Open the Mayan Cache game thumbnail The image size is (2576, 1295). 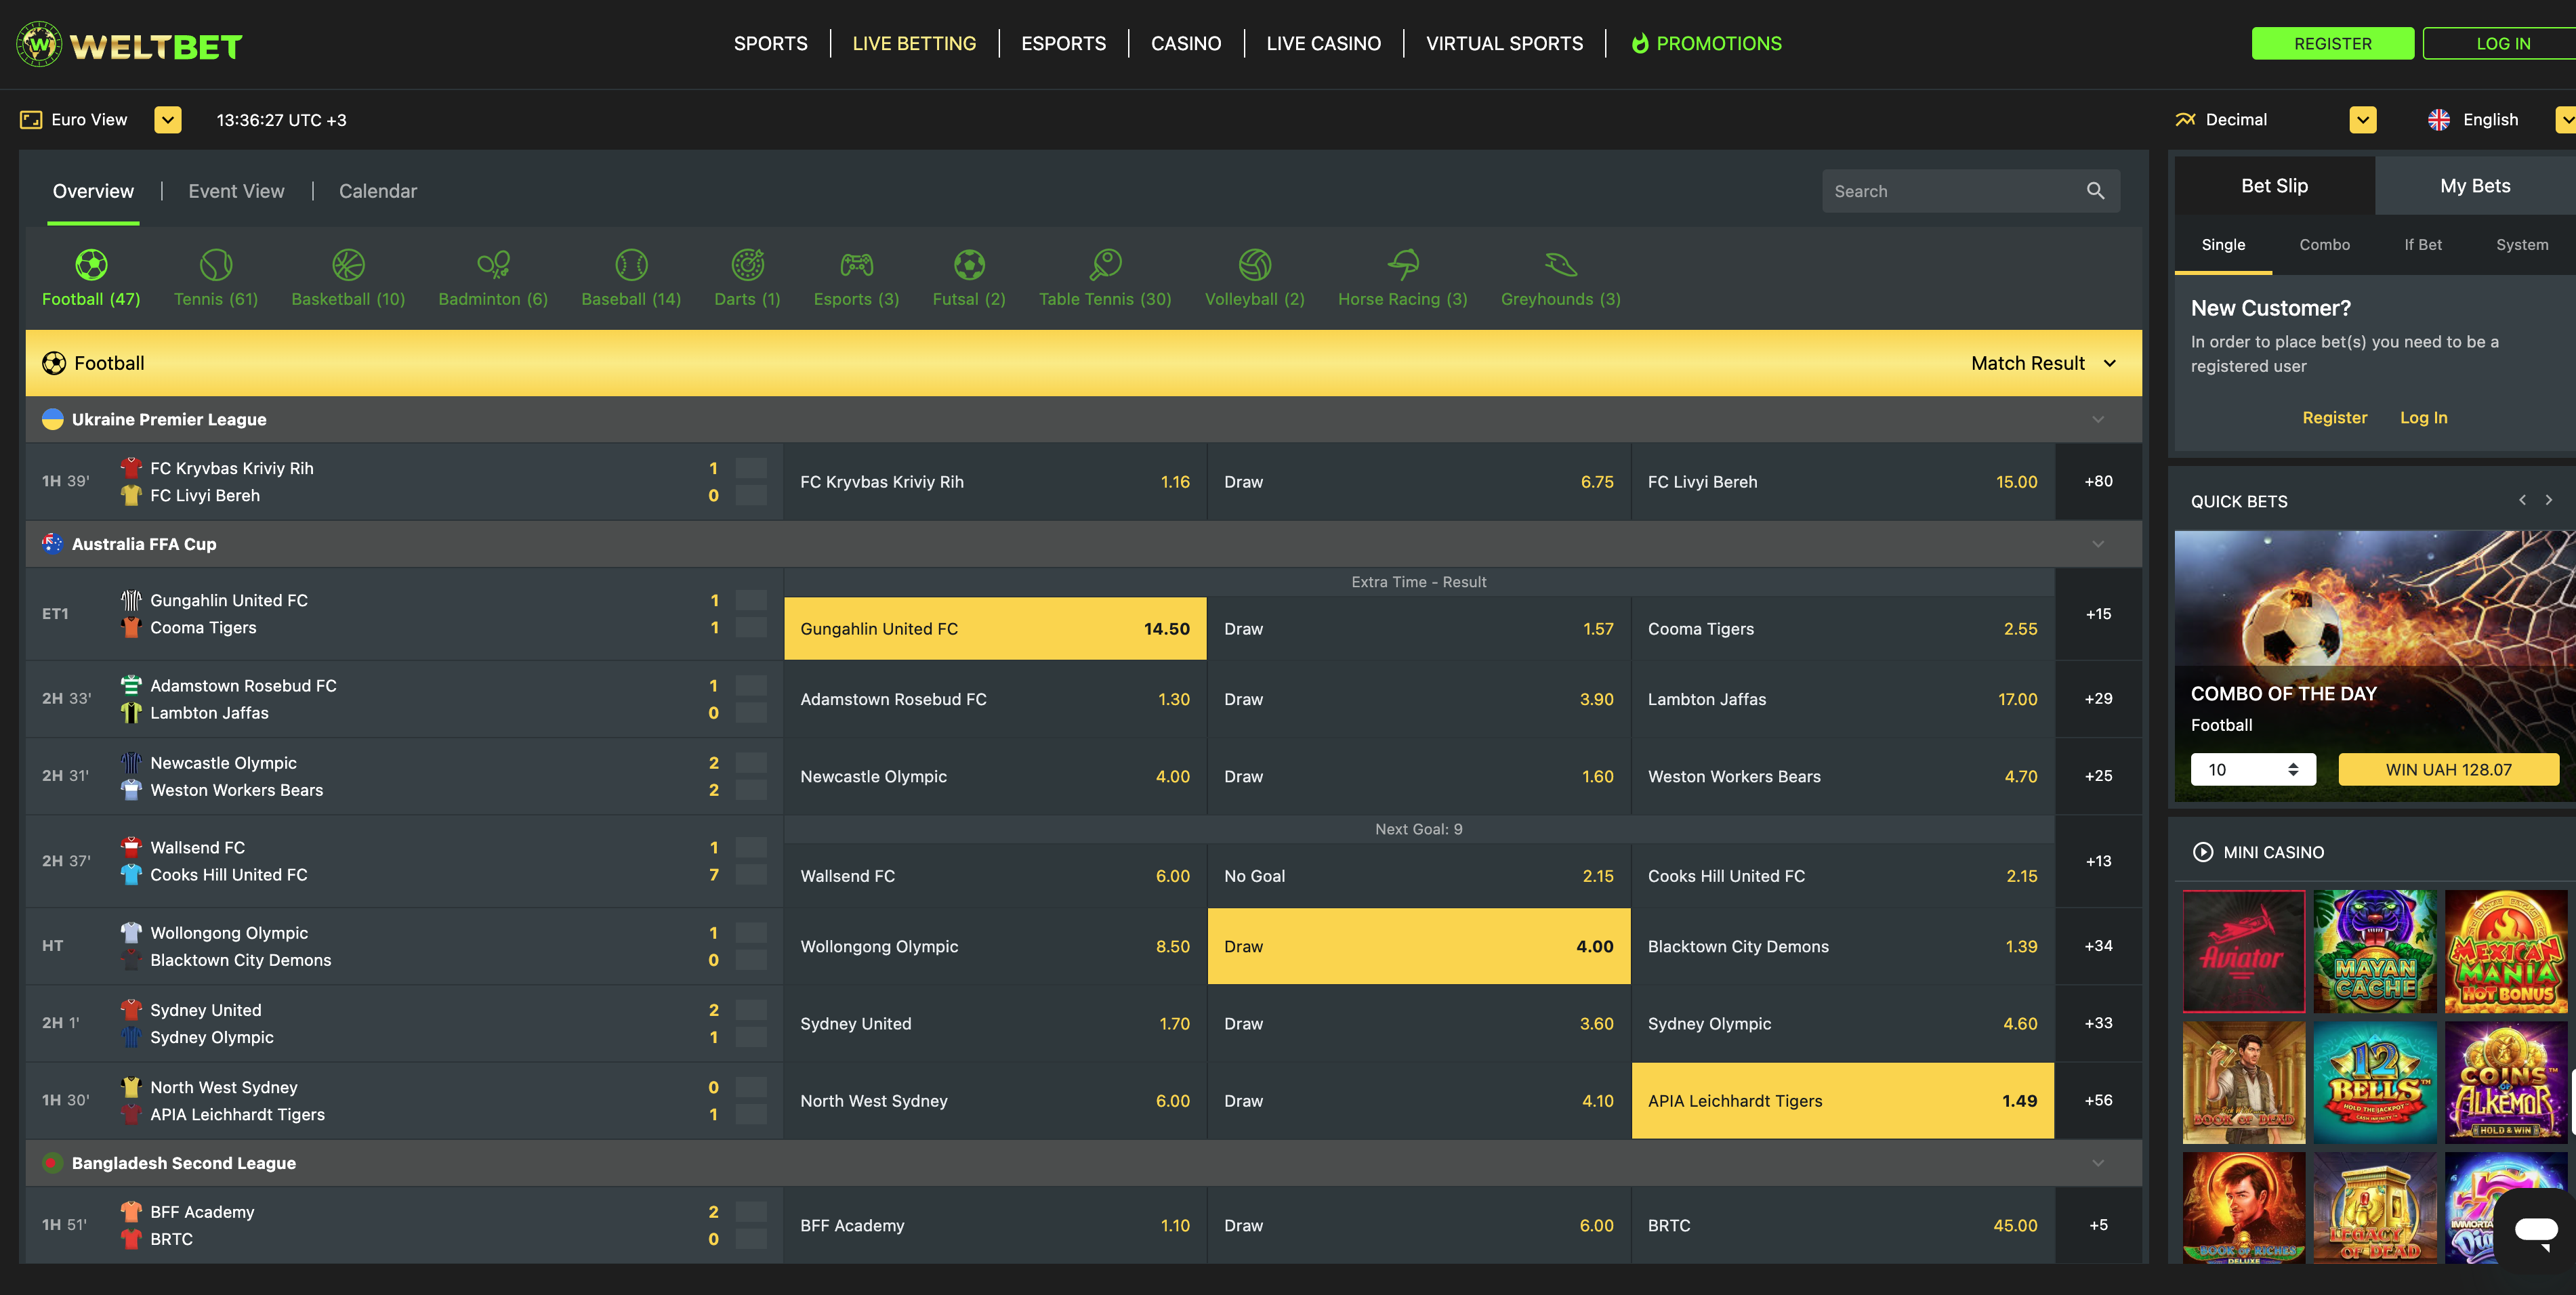coord(2375,952)
